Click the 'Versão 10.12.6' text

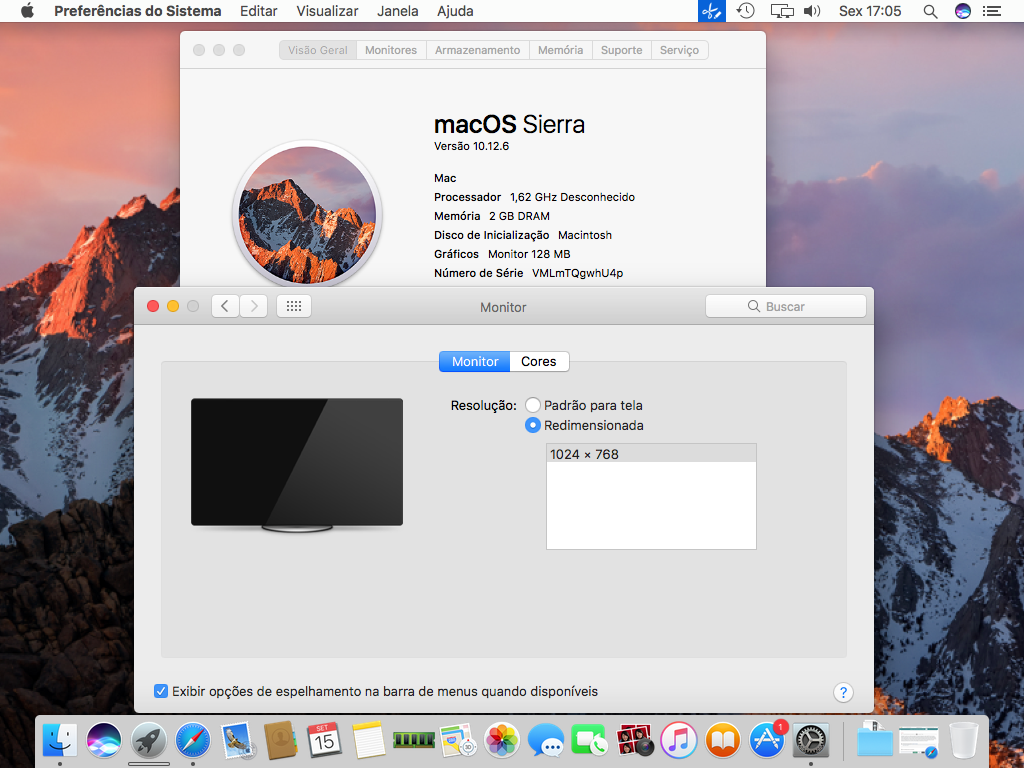[x=472, y=146]
